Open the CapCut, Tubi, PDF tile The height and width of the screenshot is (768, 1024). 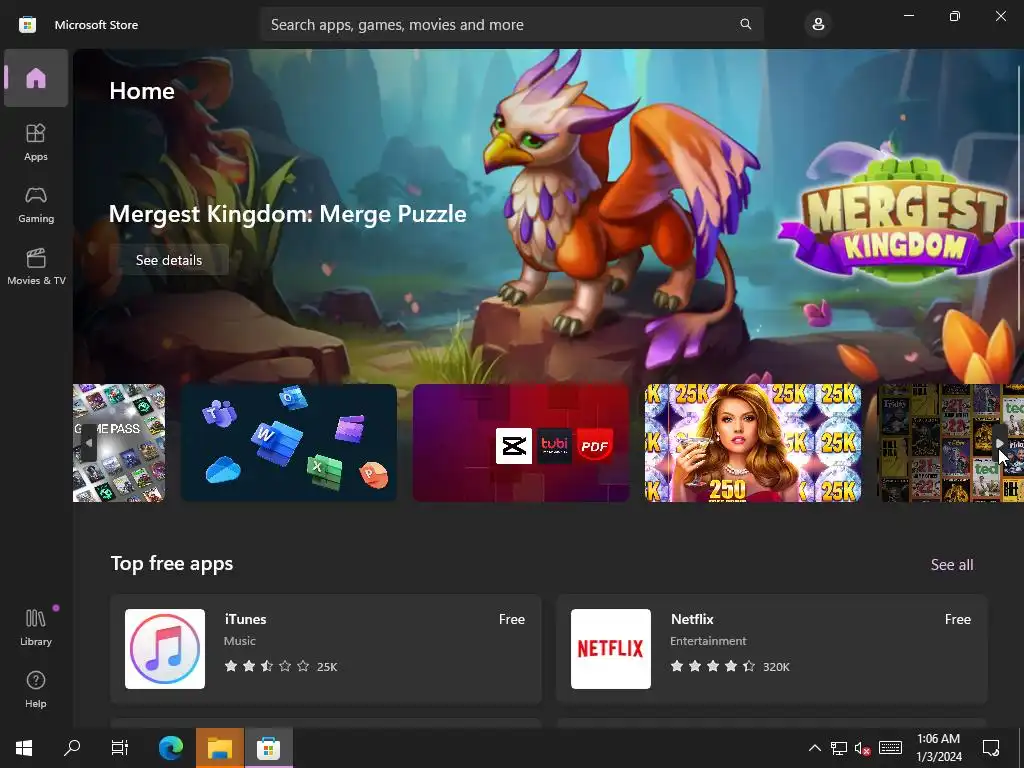[520, 443]
